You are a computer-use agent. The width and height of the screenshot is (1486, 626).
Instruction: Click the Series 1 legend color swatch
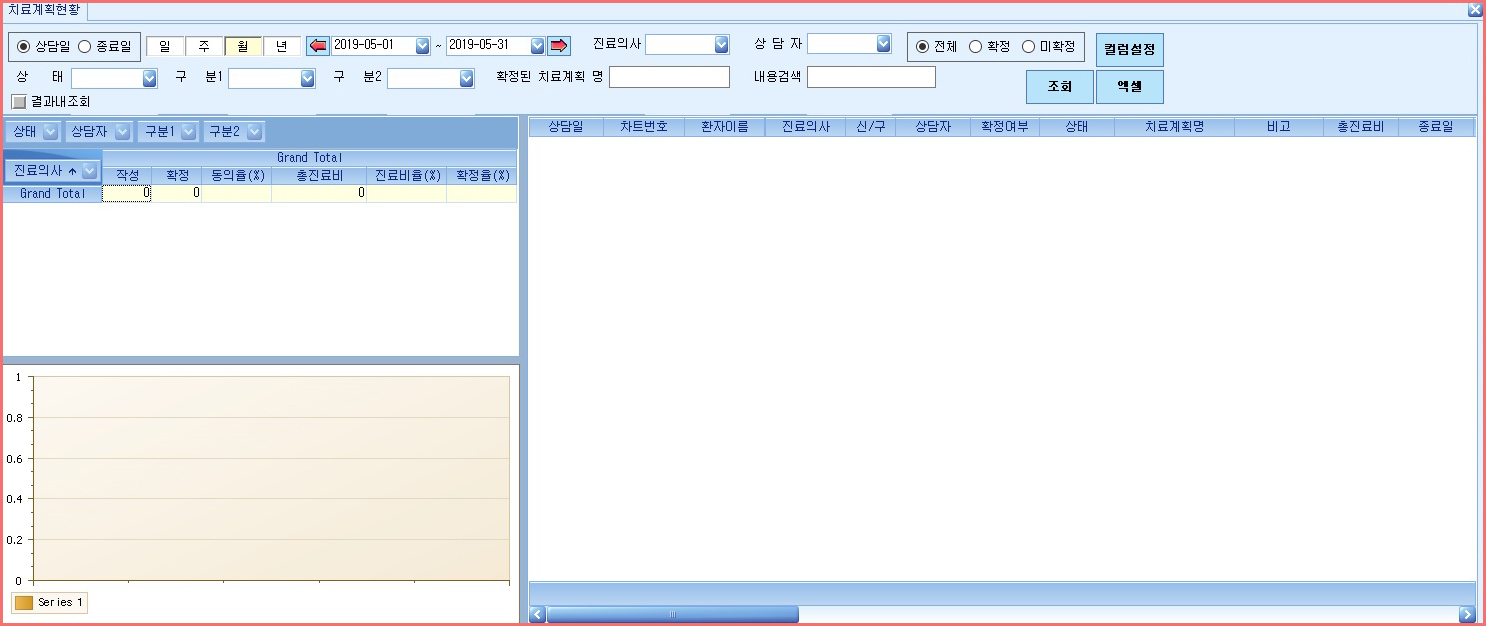pyautogui.click(x=24, y=603)
